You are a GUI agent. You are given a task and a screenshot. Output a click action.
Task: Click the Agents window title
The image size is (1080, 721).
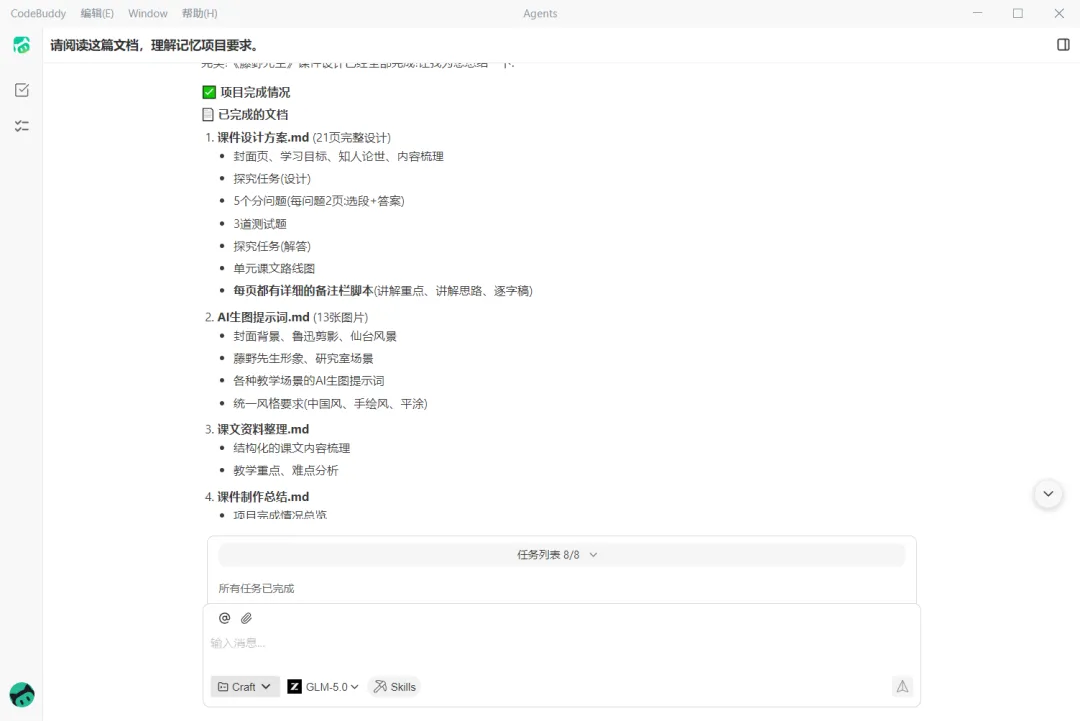[540, 13]
